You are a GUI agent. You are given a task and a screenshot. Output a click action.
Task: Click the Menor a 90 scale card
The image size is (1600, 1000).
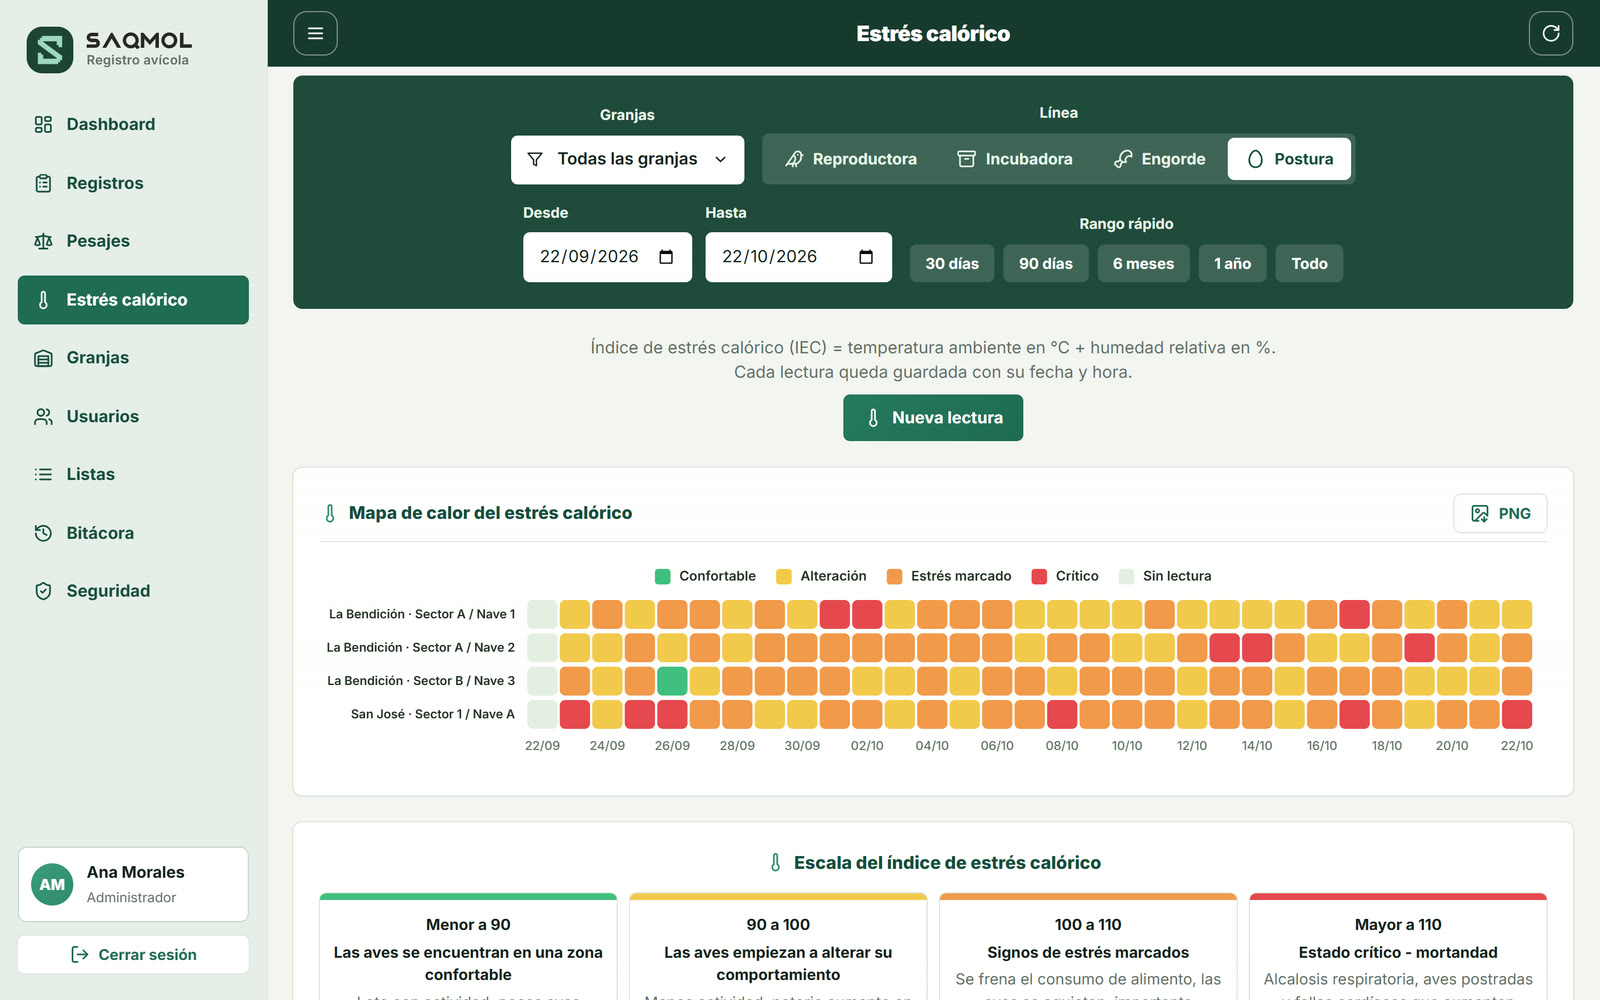point(468,946)
